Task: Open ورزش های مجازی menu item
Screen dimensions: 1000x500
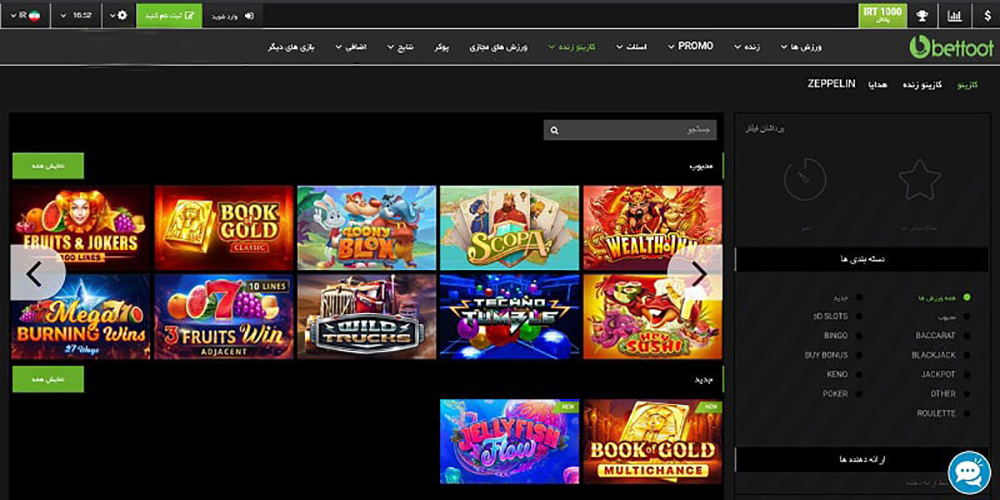Action: tap(499, 48)
